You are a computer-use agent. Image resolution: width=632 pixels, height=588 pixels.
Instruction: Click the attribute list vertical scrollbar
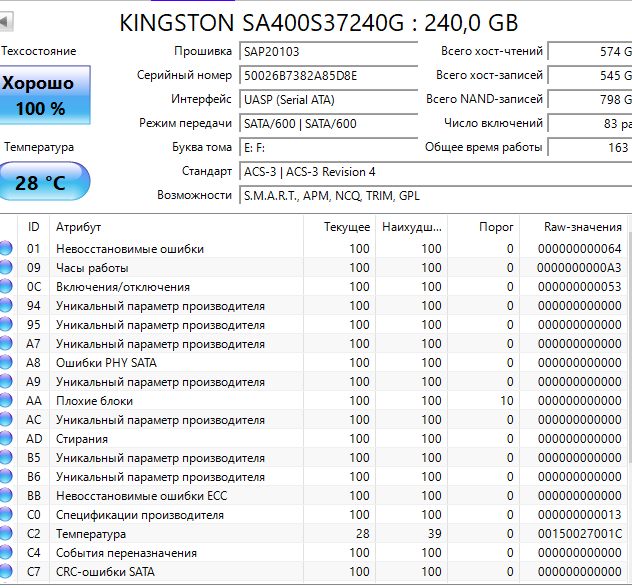point(630,347)
